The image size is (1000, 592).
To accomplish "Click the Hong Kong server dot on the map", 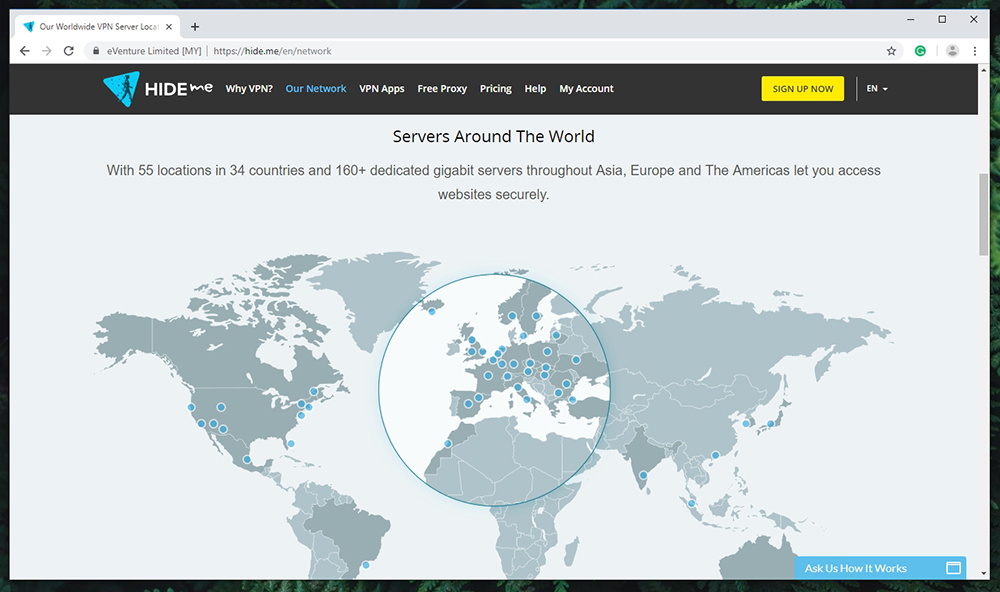I will 716,455.
